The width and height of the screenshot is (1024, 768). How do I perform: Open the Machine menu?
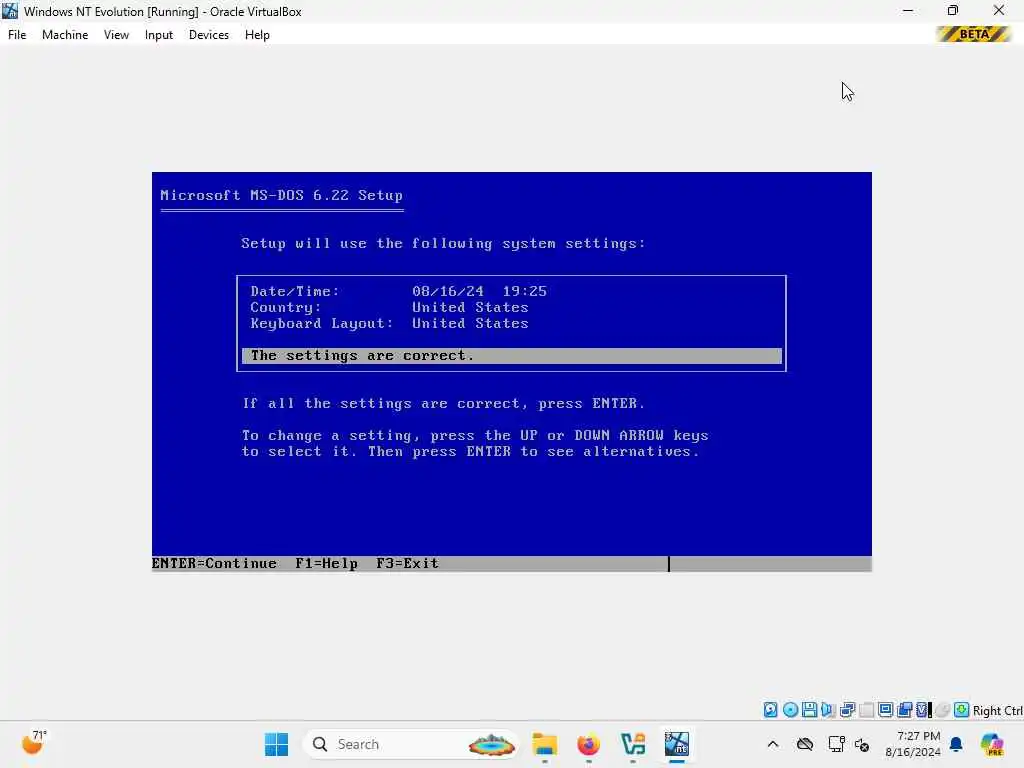click(x=65, y=35)
